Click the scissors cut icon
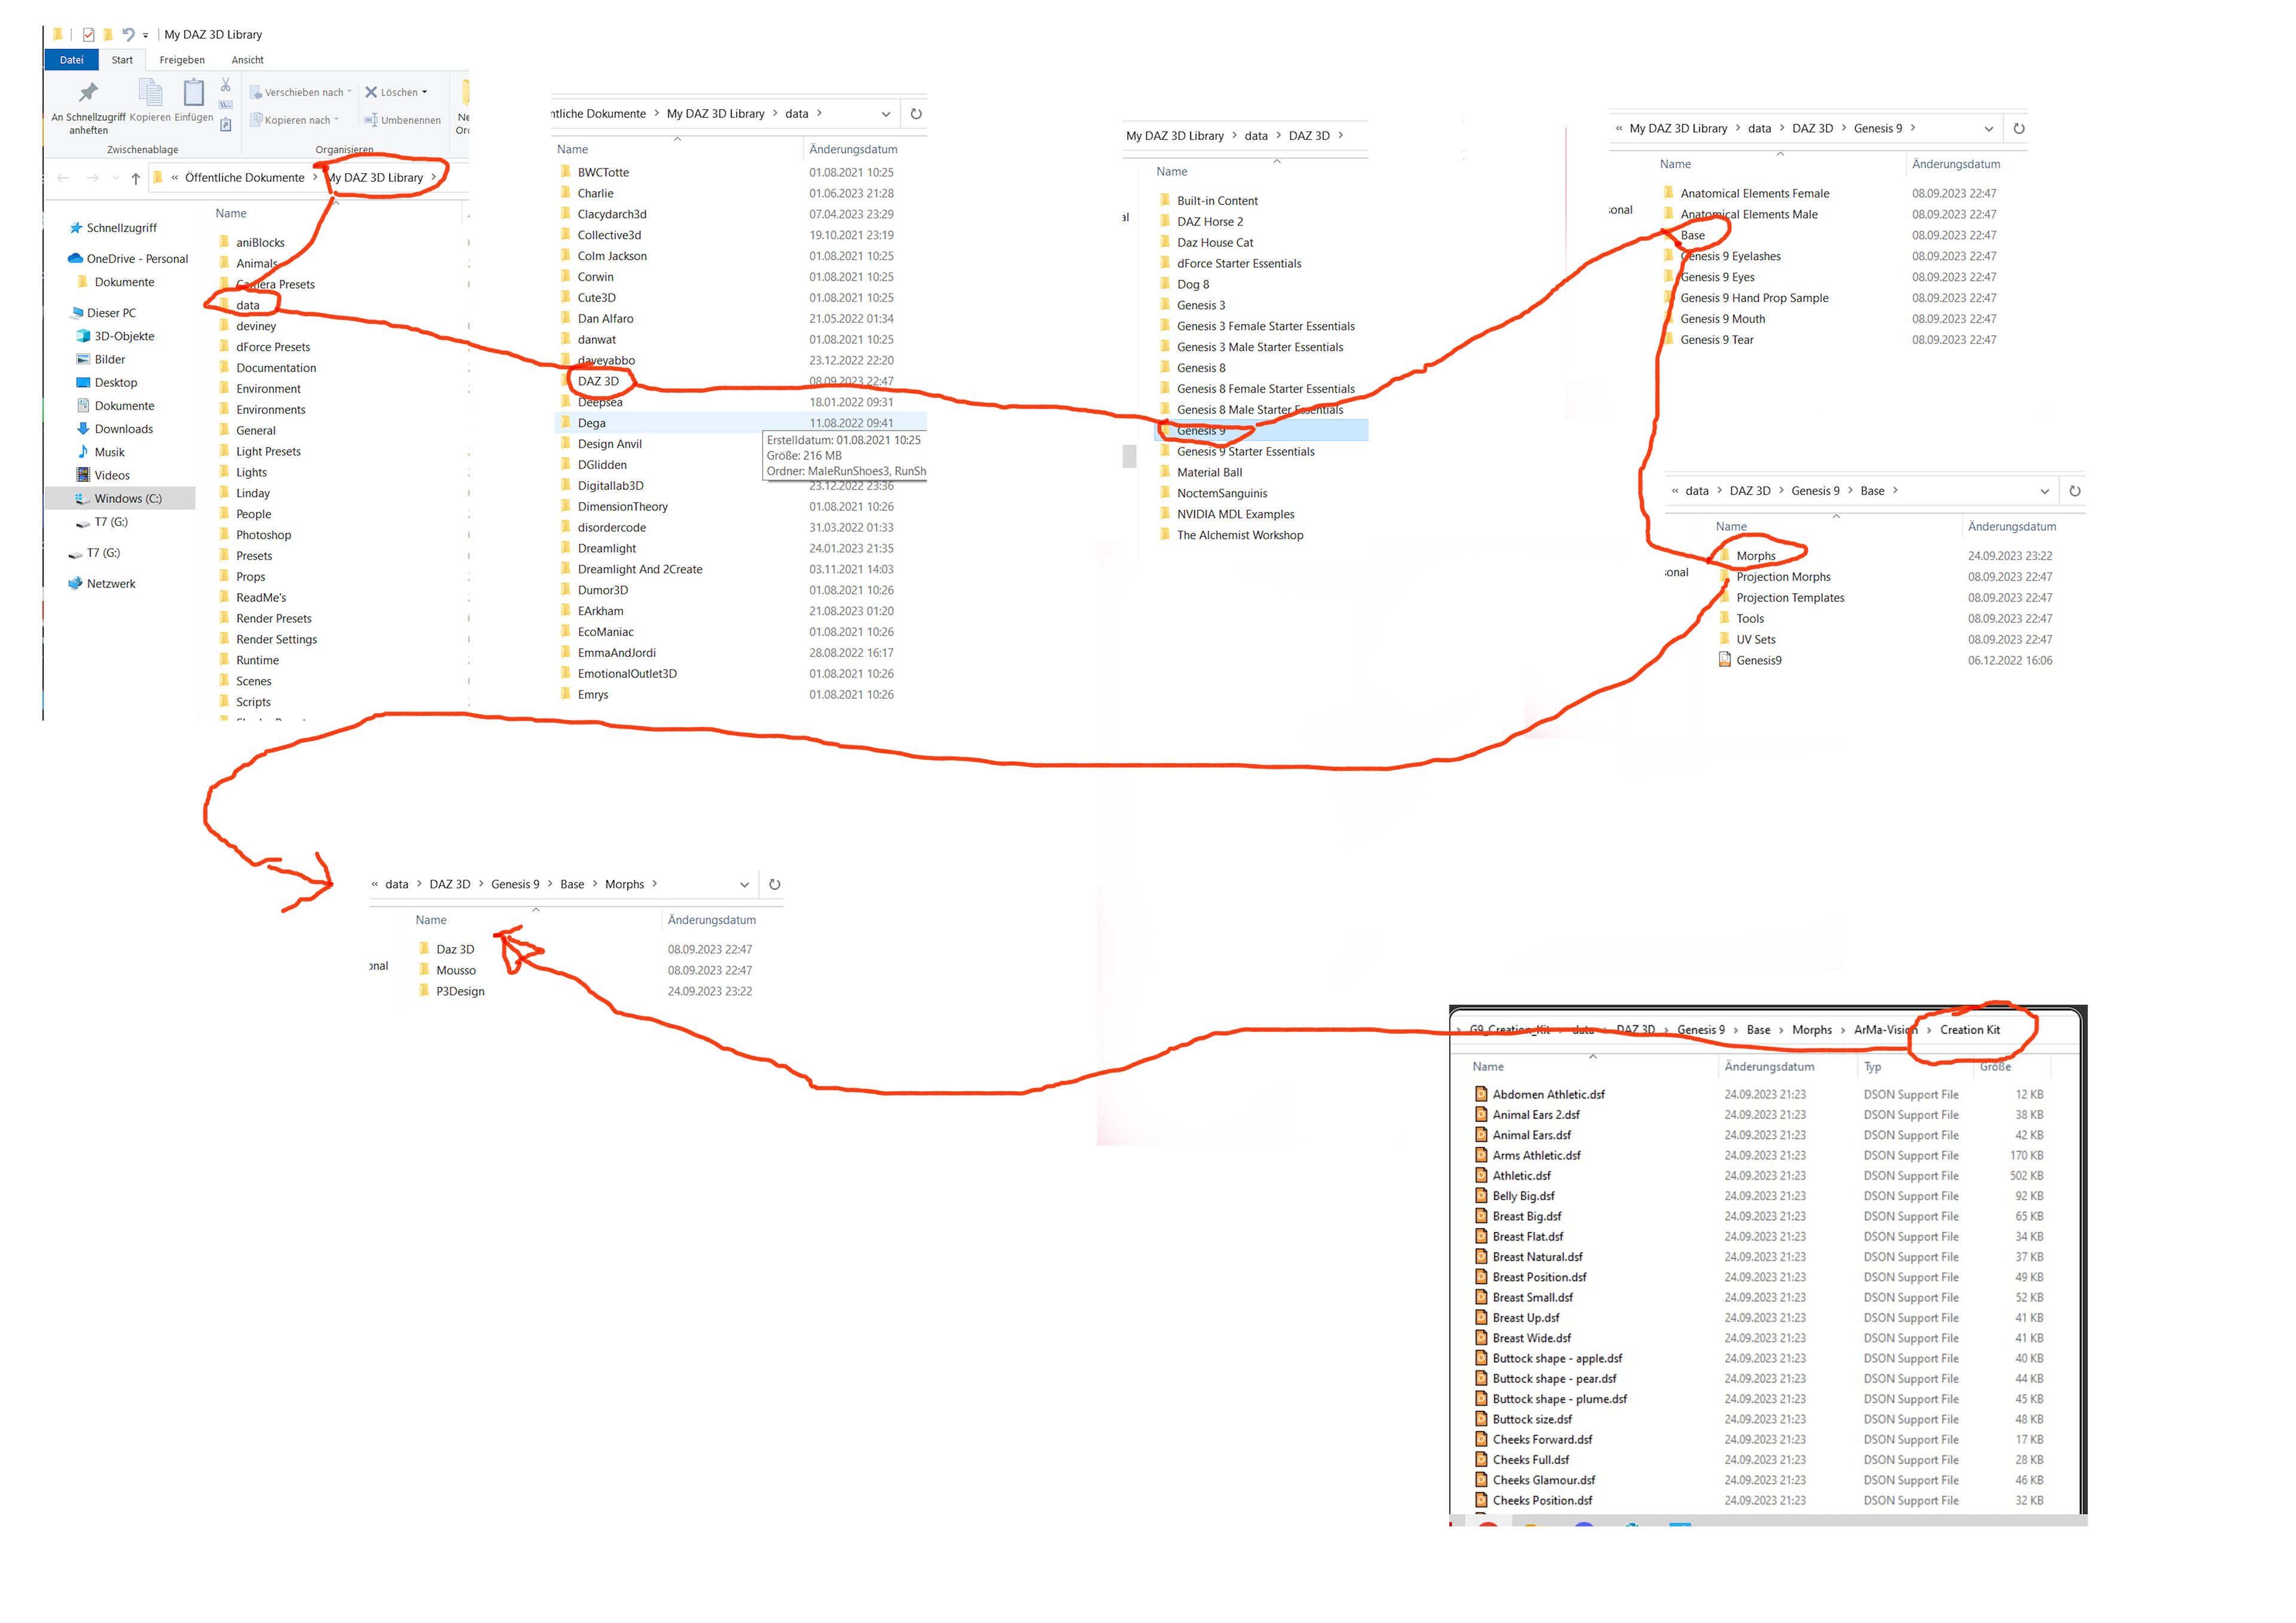2296x1623 pixels. click(x=226, y=85)
